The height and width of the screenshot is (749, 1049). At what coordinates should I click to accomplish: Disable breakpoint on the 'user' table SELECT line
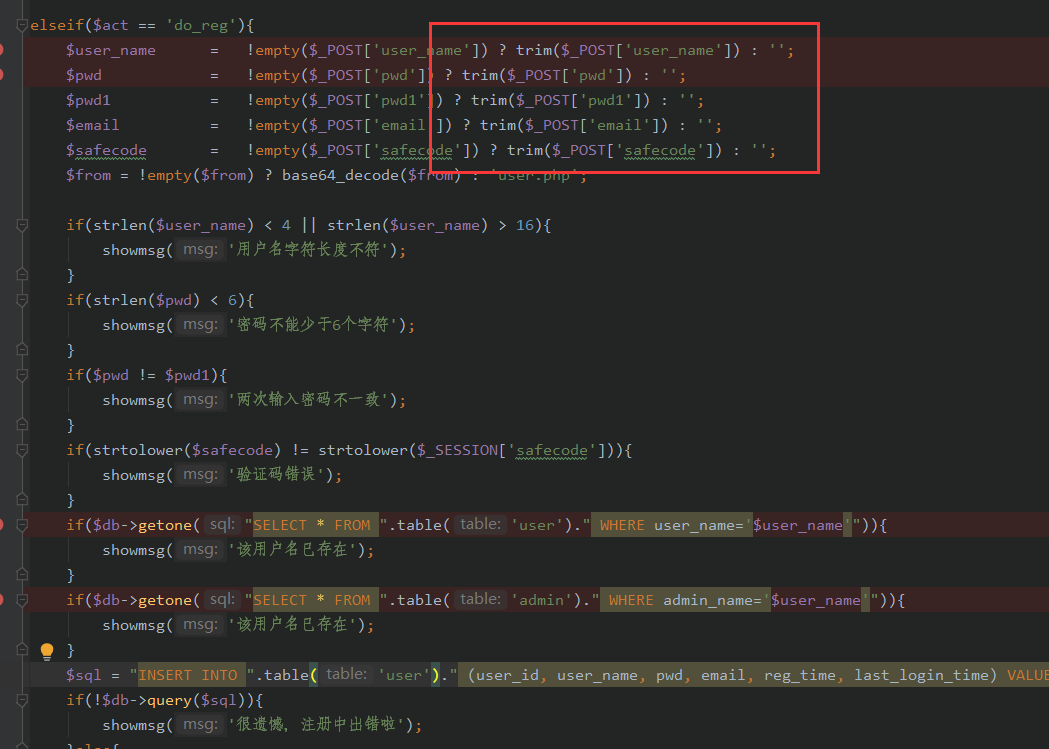3,525
